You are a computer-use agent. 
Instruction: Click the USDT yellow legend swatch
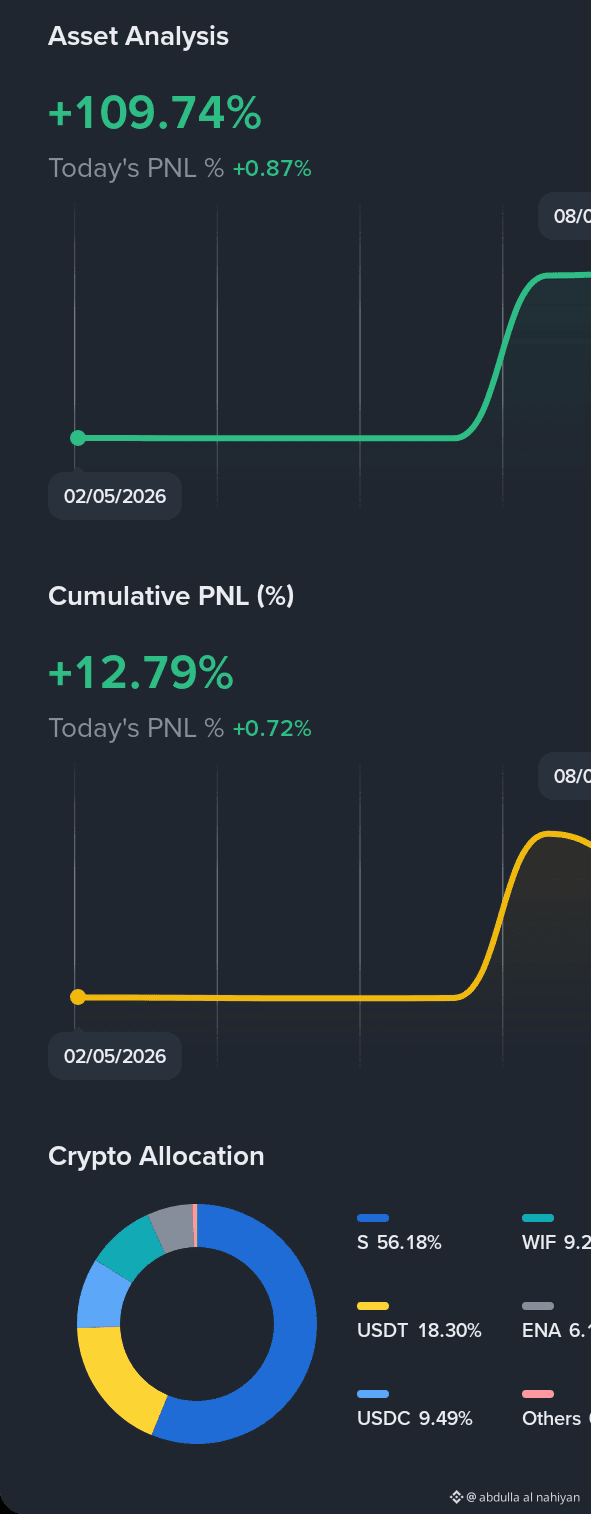[373, 1306]
